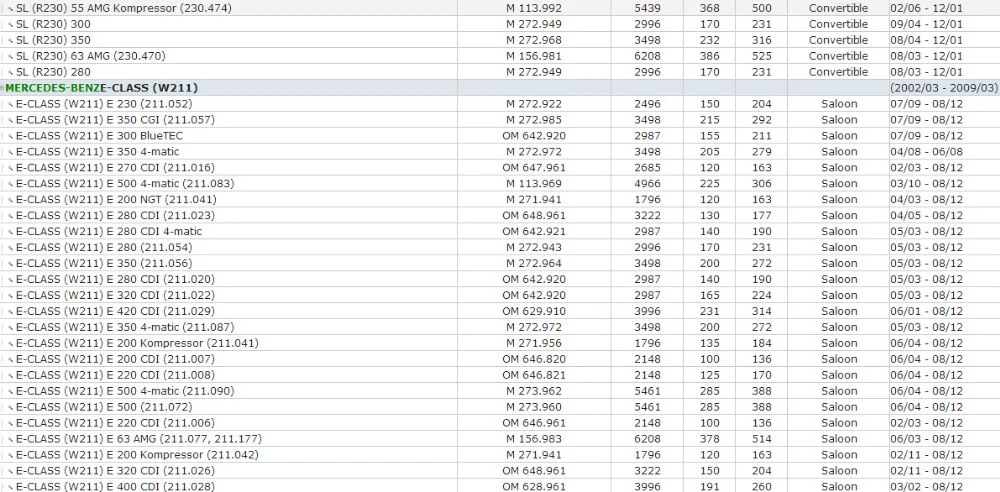
Task: Select E-CLASS (W211) E 200 Kompressor (211.042)
Action: coord(137,455)
